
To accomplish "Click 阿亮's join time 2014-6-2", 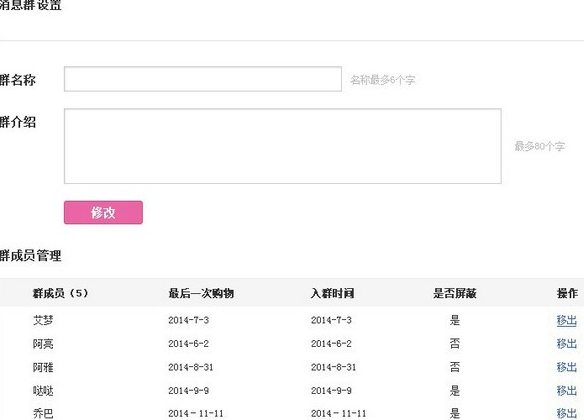I will pyautogui.click(x=331, y=343).
